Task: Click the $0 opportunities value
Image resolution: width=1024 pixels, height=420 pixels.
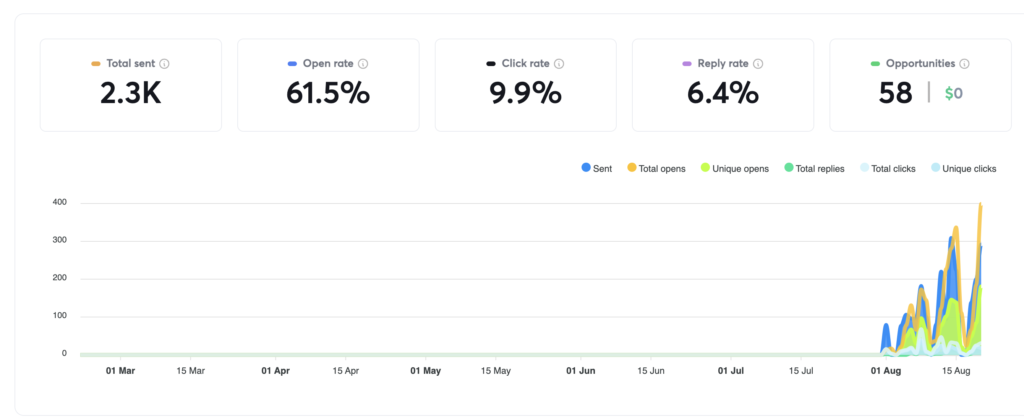Action: point(953,94)
